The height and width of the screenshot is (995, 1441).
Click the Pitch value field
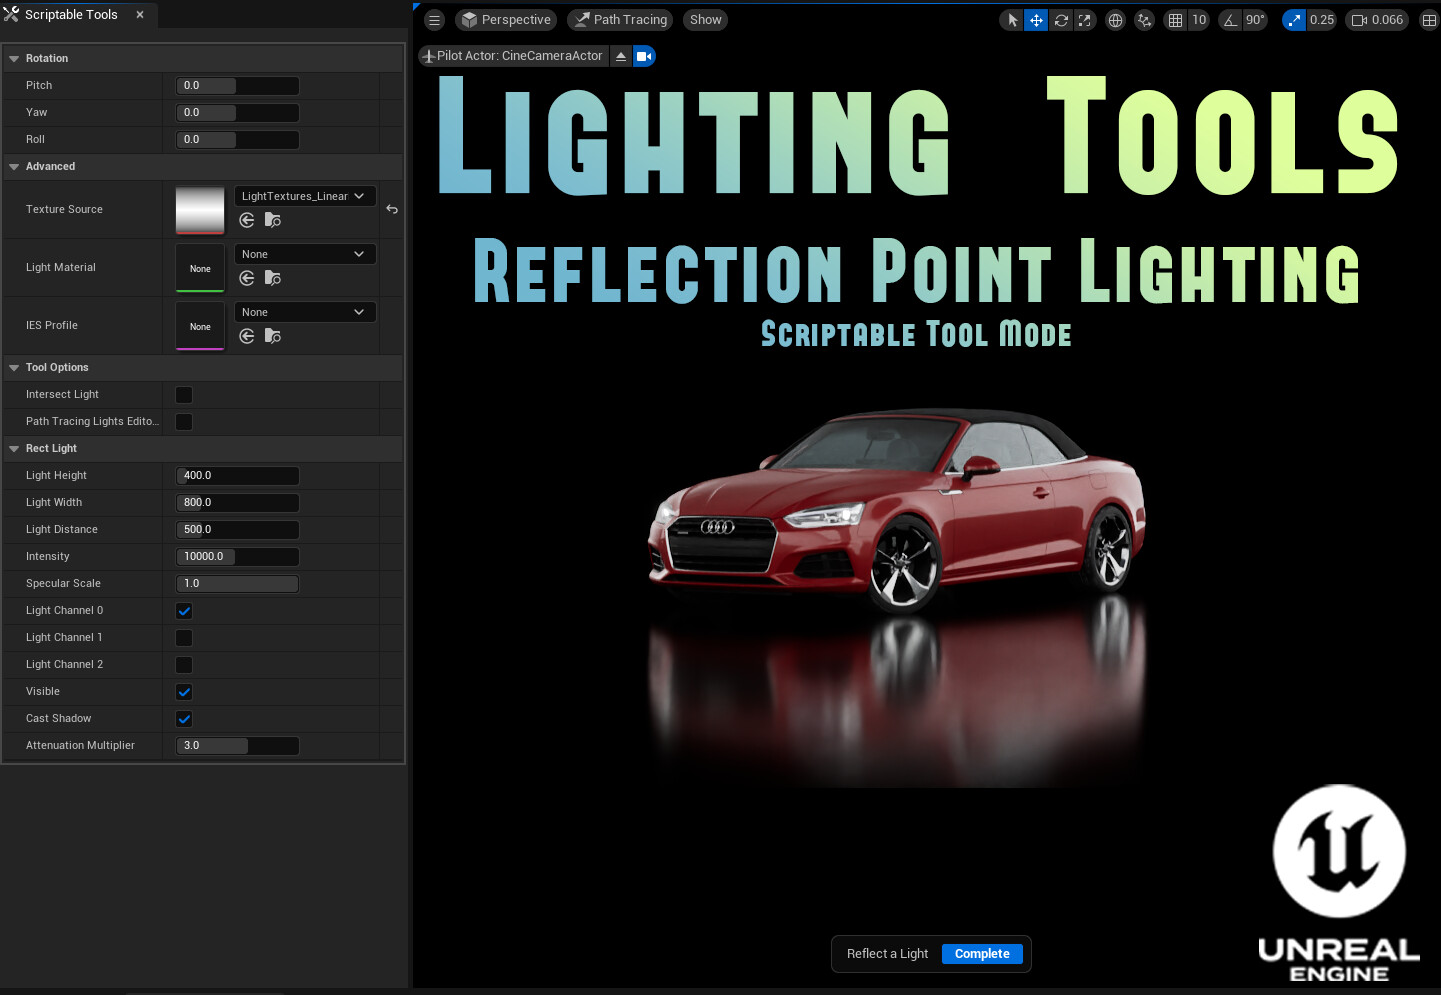[237, 86]
